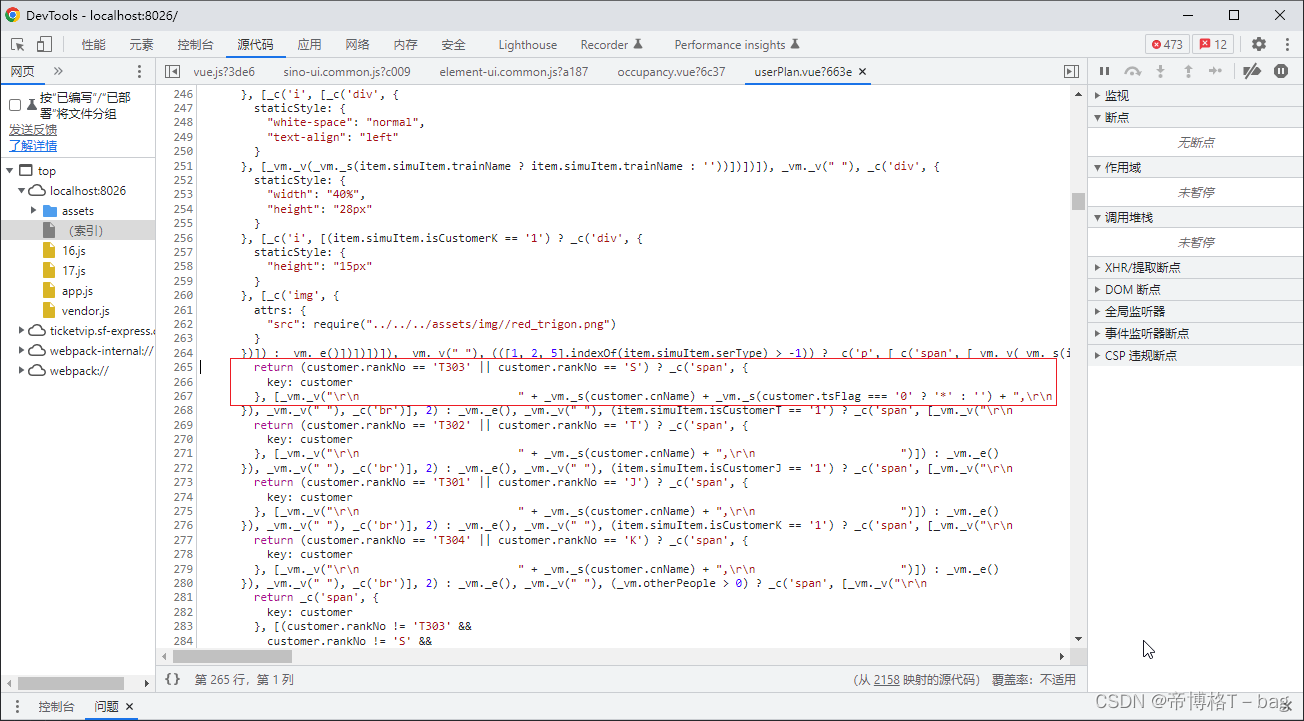Viewport: 1304px width, 721px height.
Task: Switch to the 性能 panel
Action: point(93,44)
